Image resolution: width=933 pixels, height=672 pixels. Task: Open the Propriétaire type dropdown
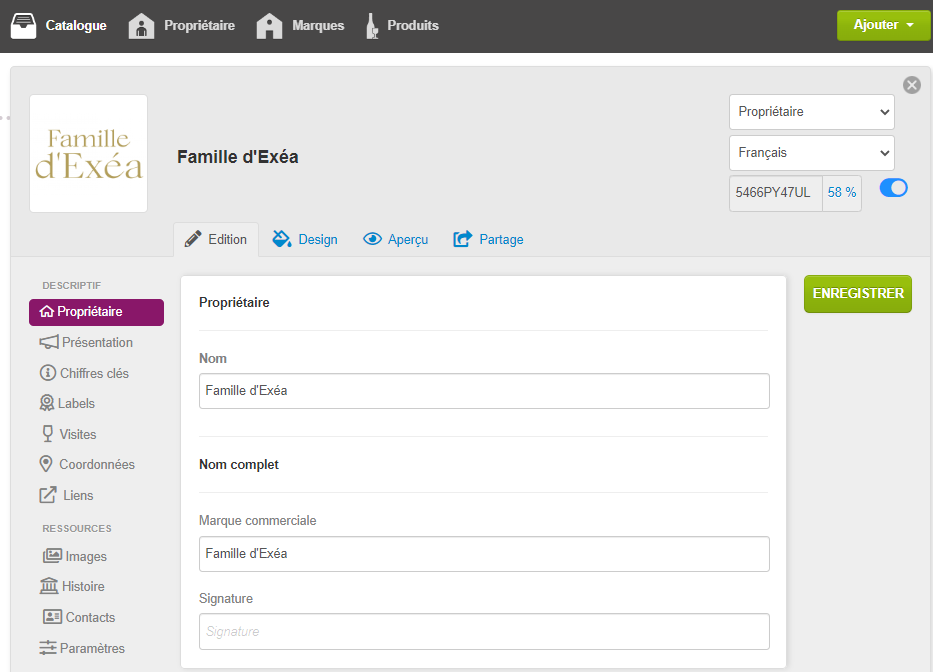812,112
